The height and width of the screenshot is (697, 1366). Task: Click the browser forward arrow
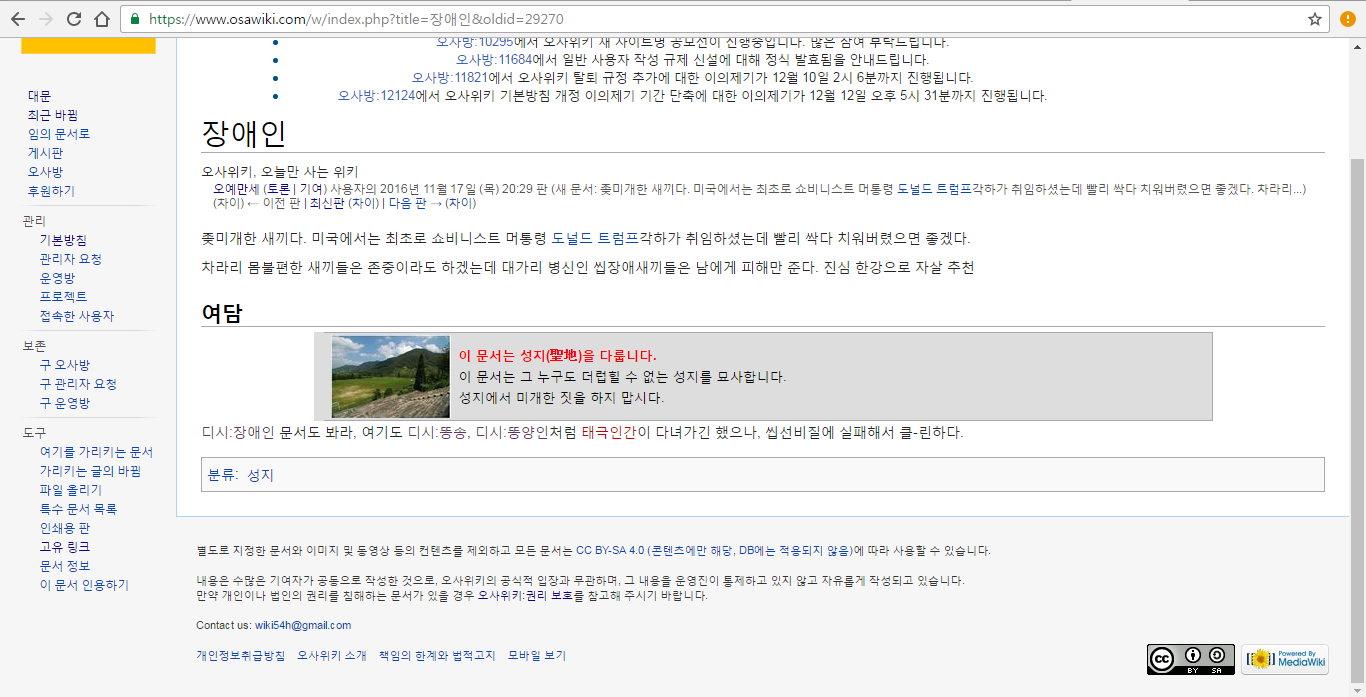[45, 19]
